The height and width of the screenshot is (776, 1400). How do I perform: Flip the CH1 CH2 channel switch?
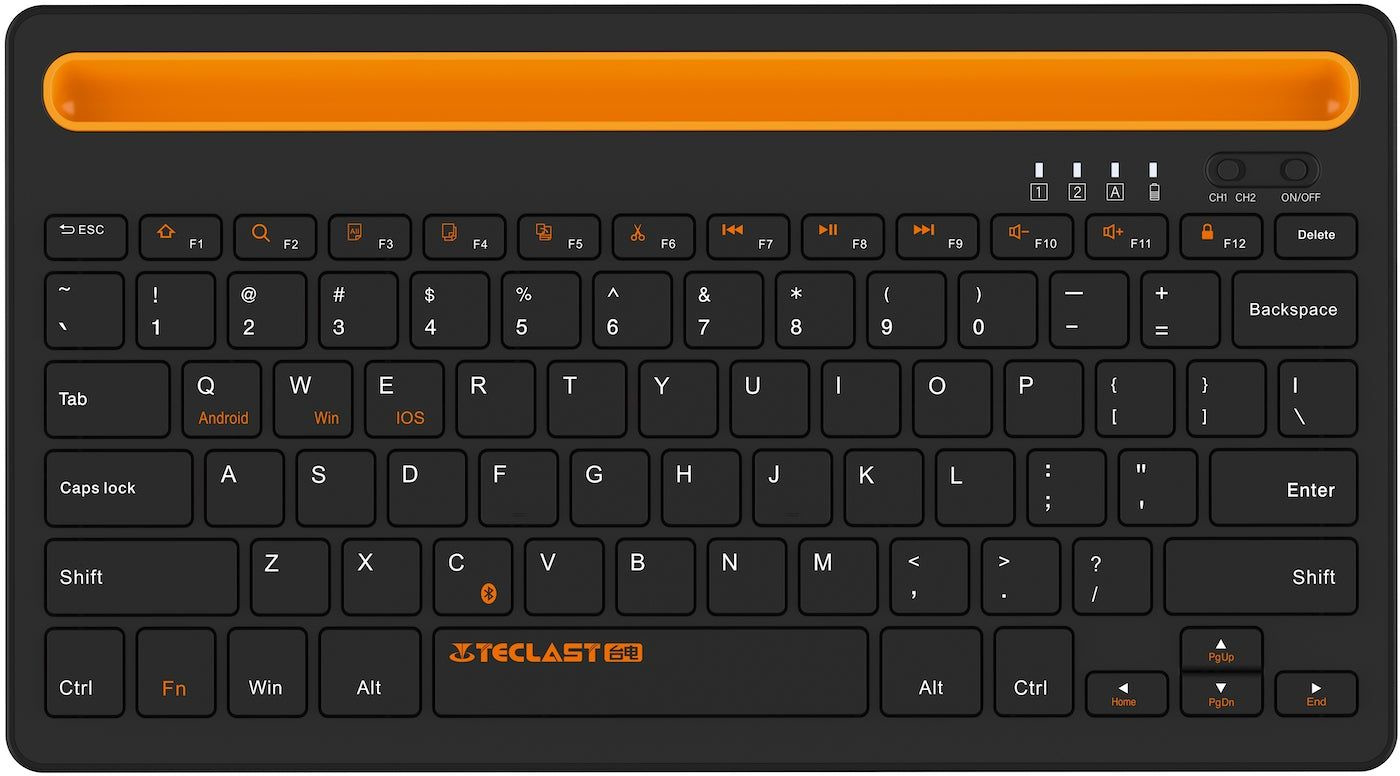point(1231,169)
